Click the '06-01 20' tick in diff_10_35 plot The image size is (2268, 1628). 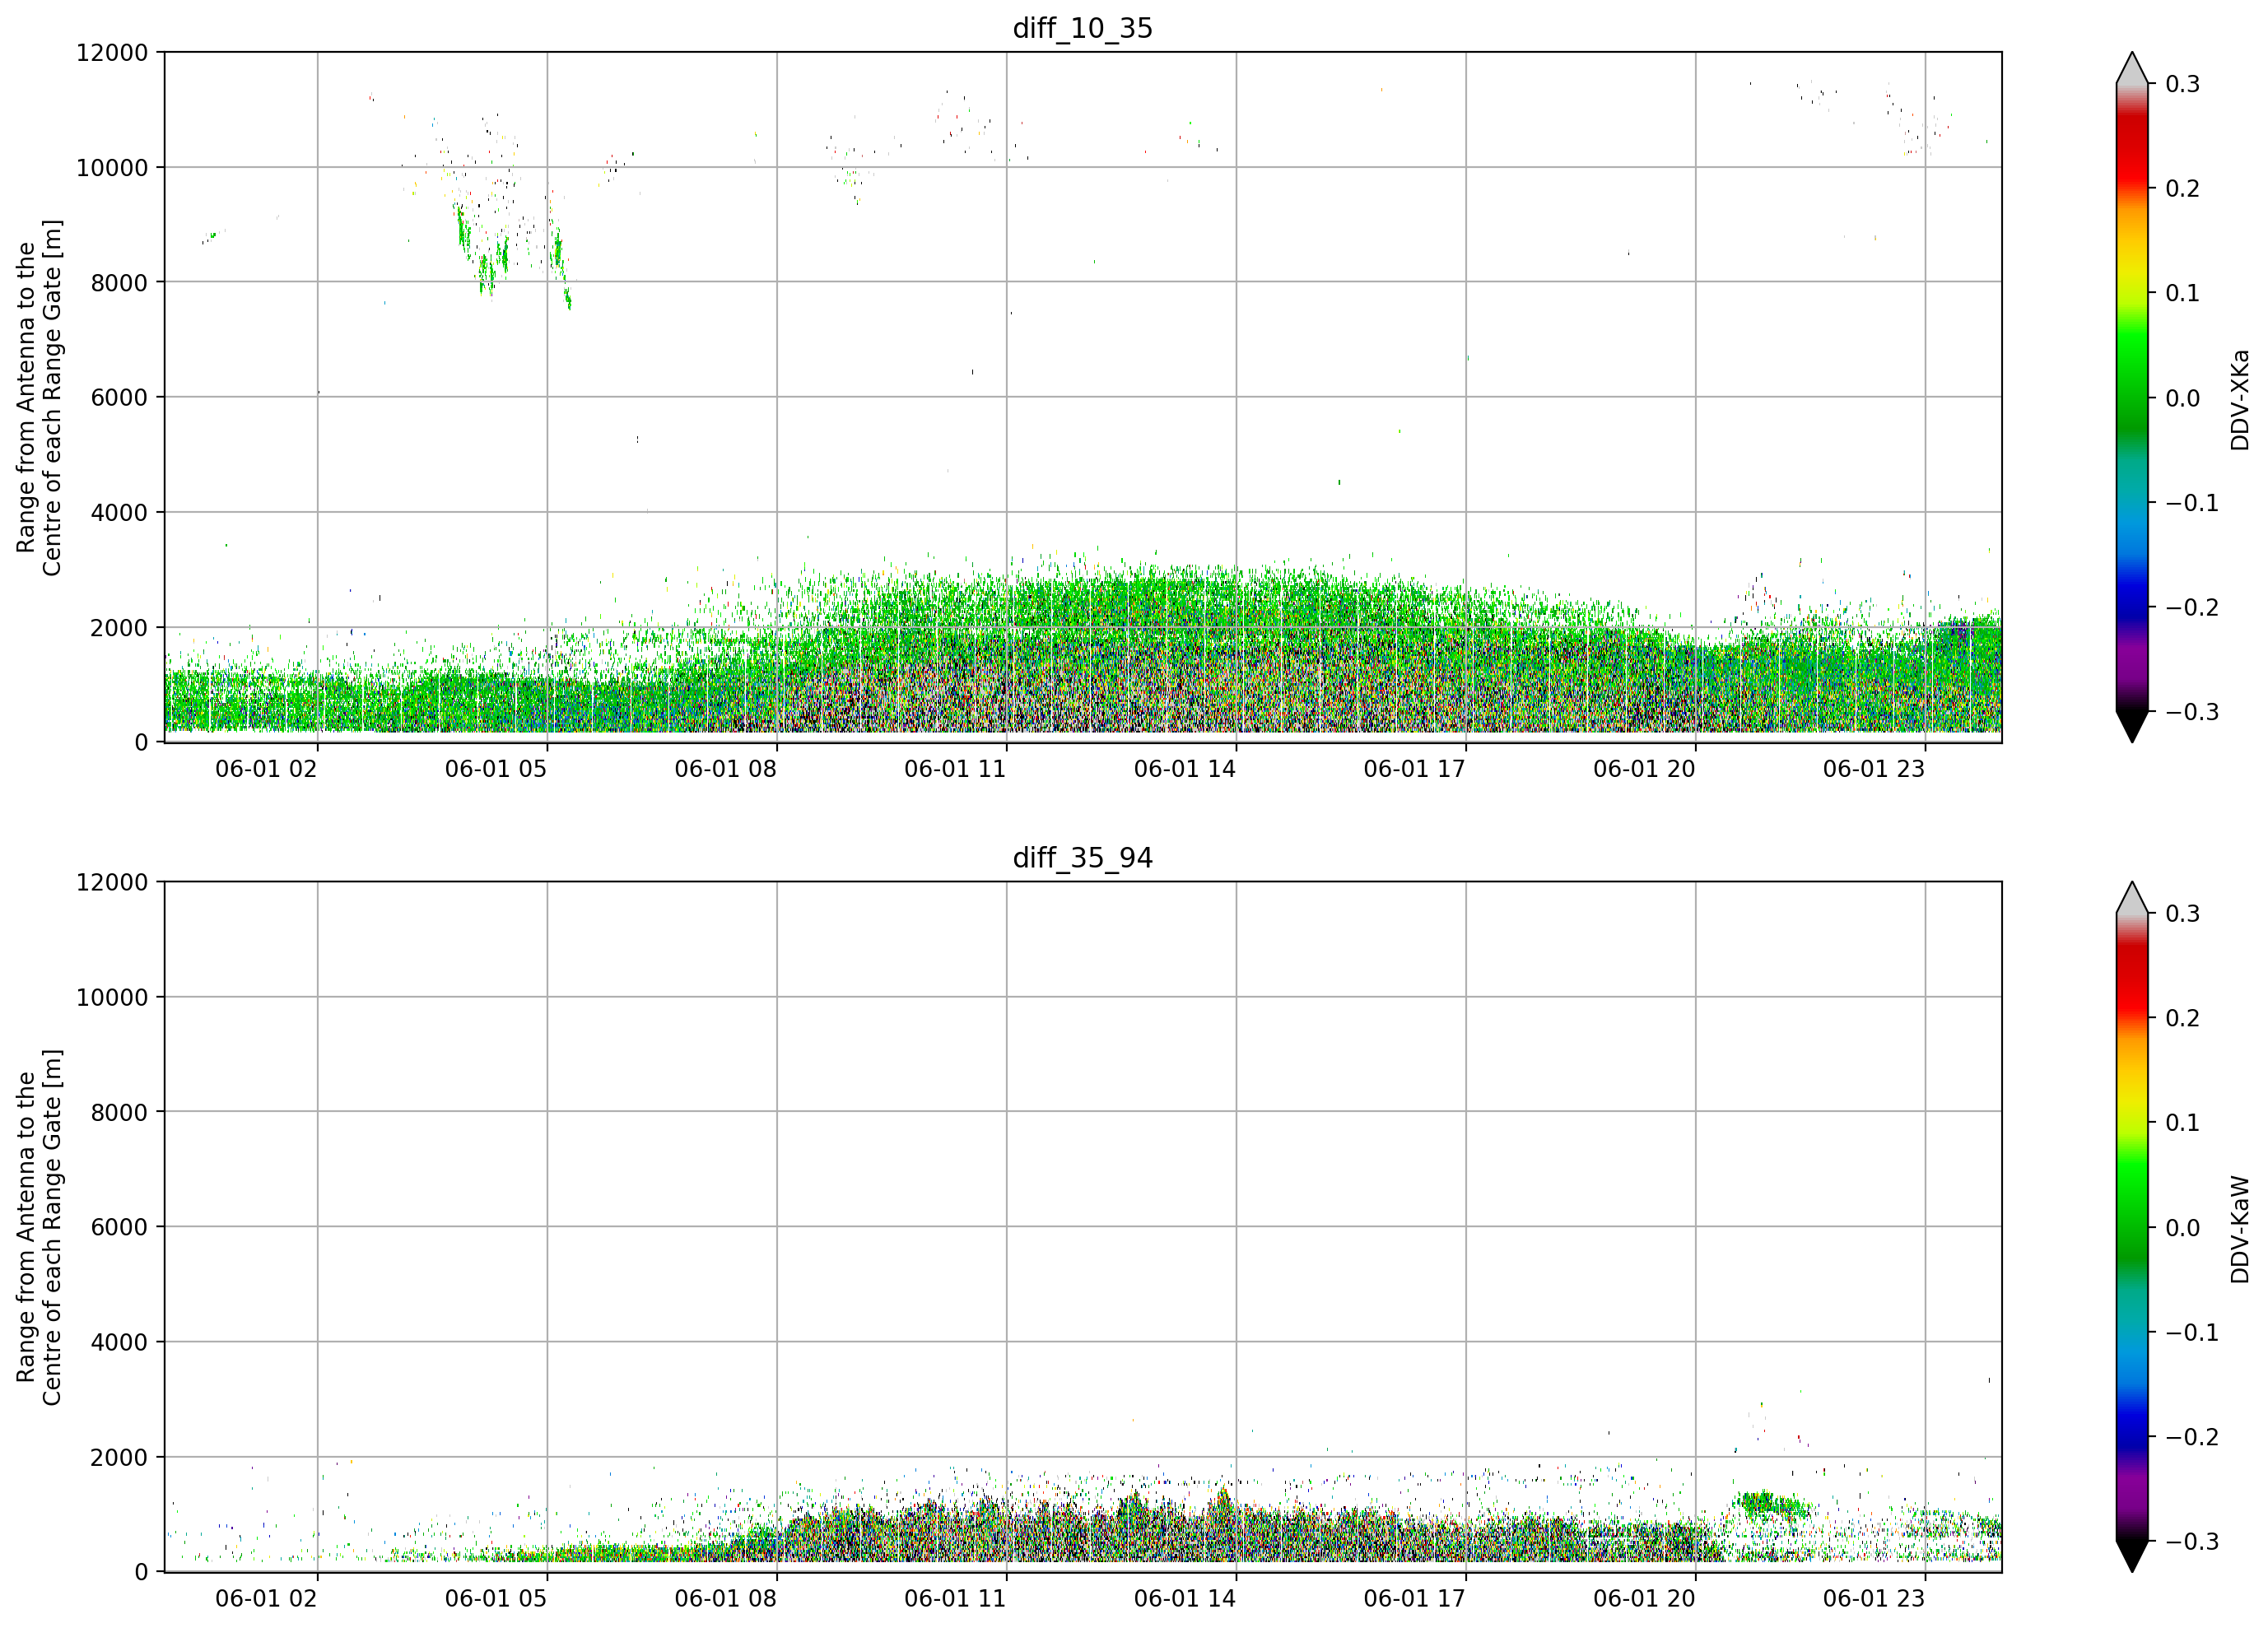tap(1645, 769)
